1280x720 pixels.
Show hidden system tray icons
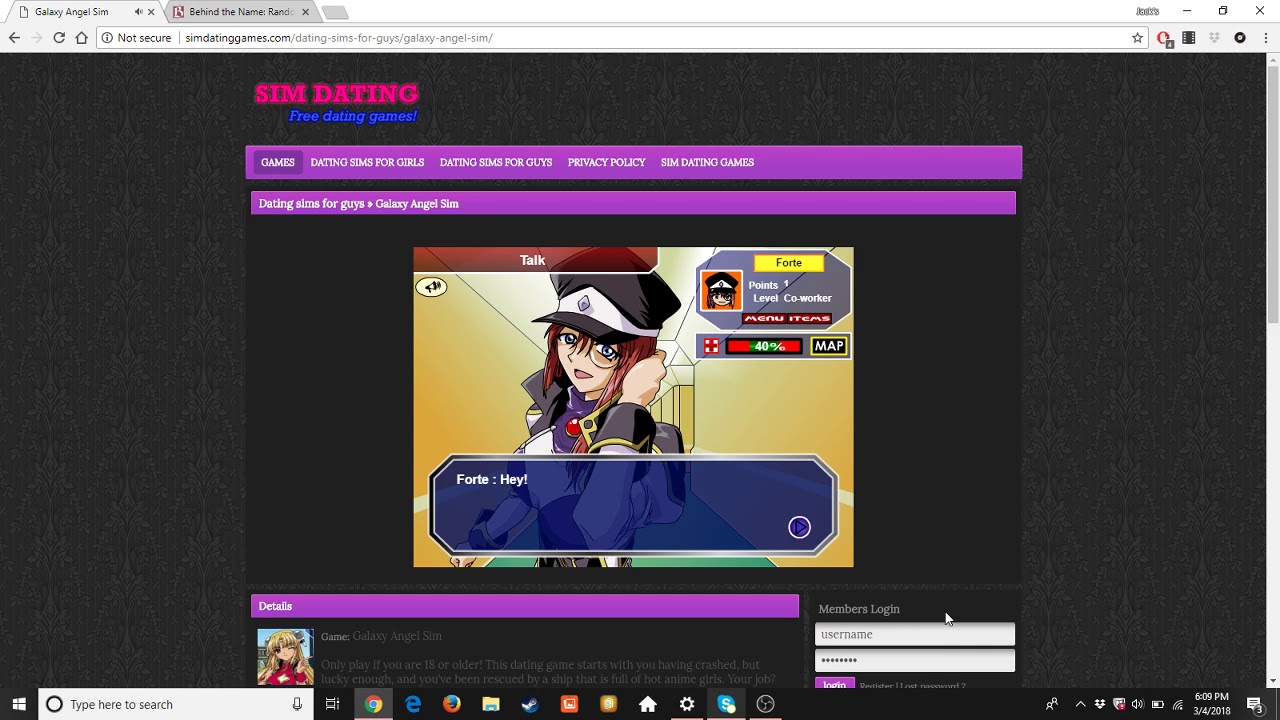click(1080, 704)
